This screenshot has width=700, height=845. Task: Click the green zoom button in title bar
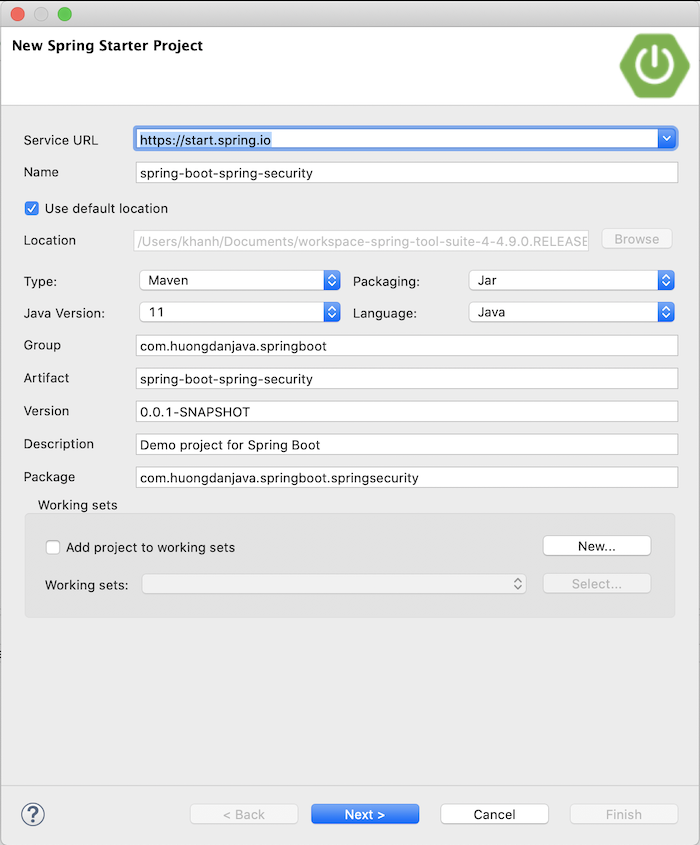(x=65, y=14)
